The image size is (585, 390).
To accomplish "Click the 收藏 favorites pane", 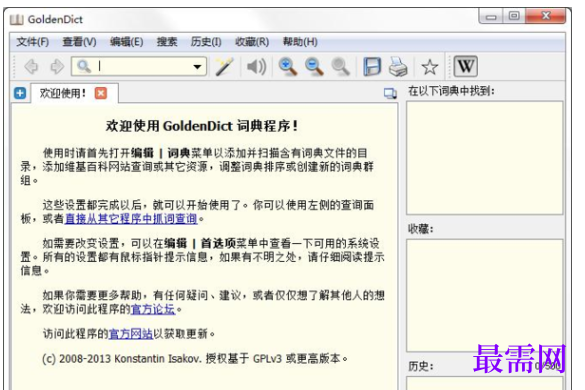I will [485, 295].
